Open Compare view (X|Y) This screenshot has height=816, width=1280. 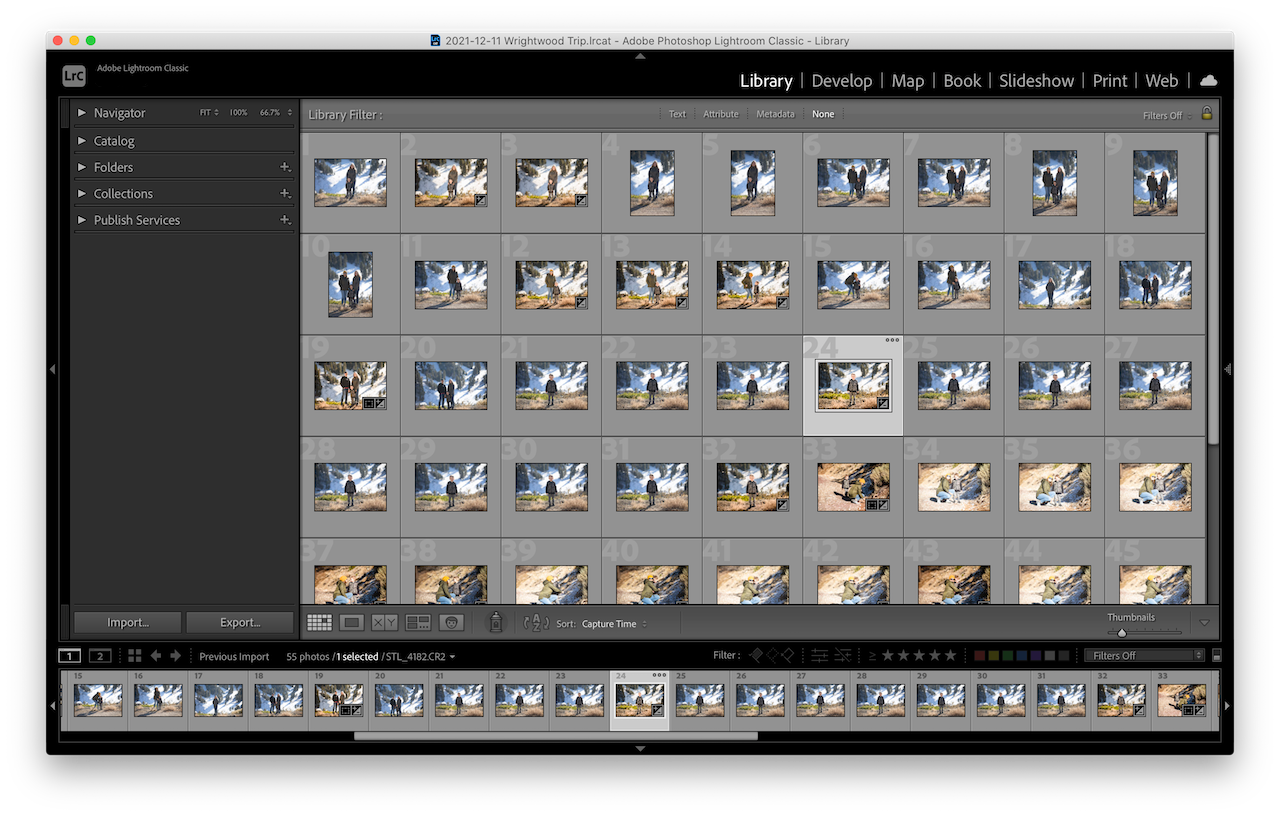click(x=385, y=623)
